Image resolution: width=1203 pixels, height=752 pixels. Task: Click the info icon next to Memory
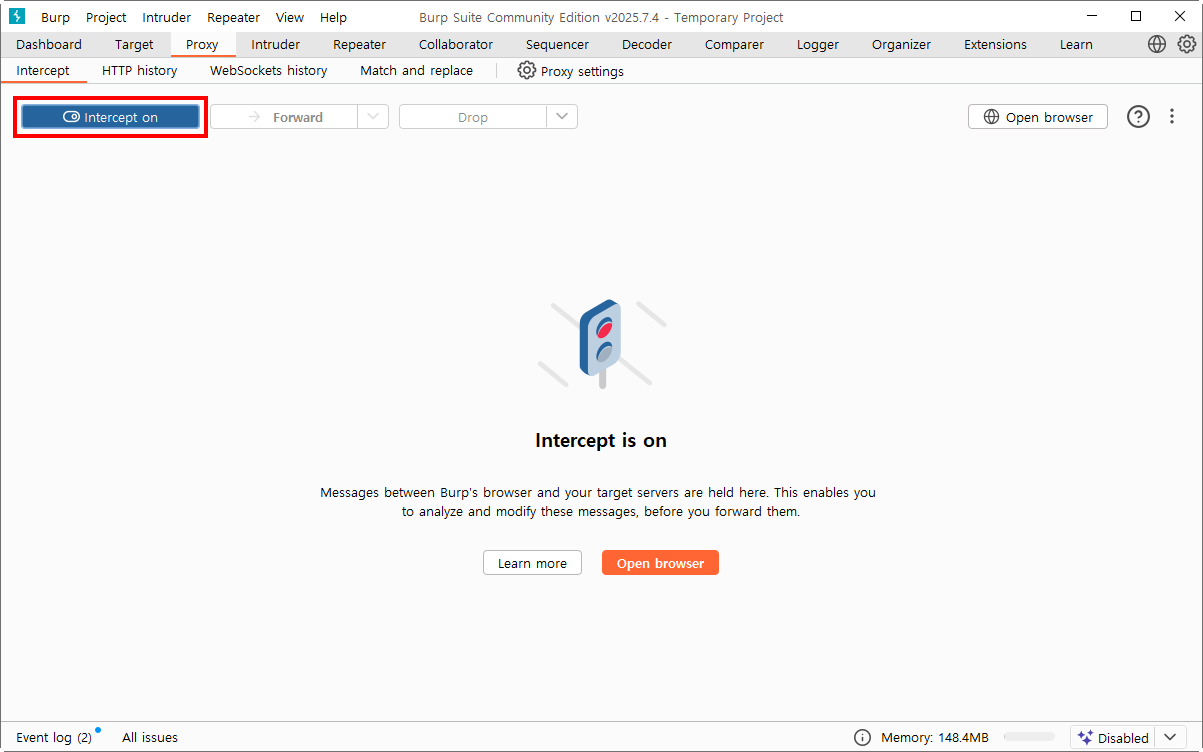click(862, 738)
